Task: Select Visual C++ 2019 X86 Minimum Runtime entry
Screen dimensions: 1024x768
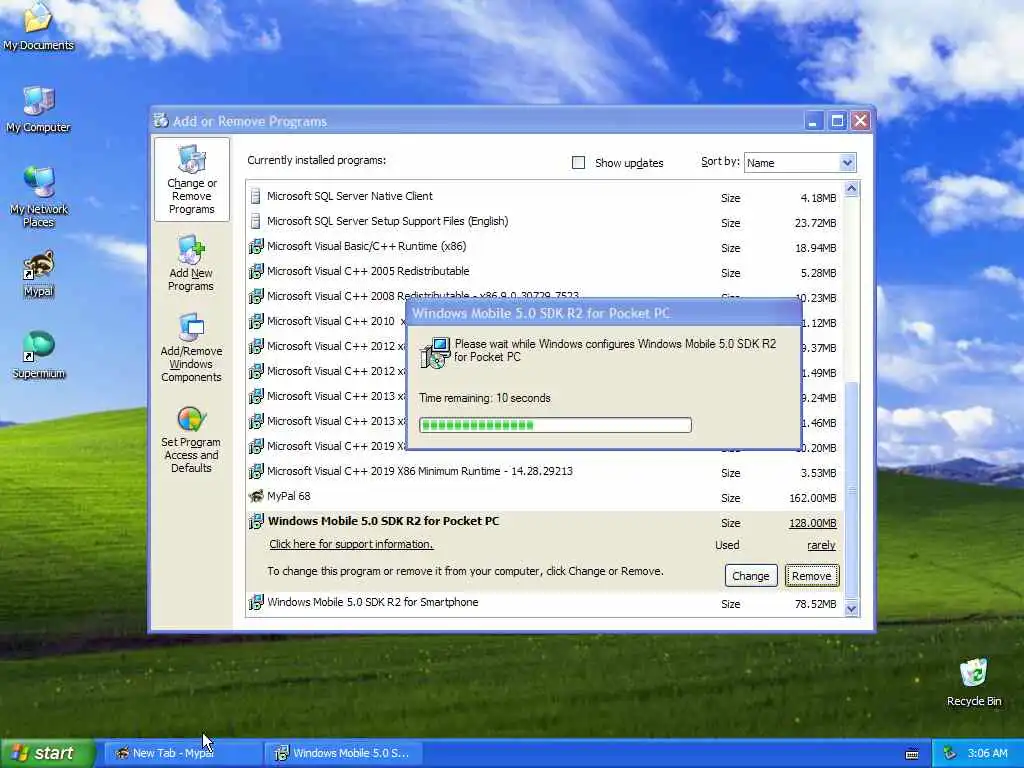Action: (x=545, y=472)
